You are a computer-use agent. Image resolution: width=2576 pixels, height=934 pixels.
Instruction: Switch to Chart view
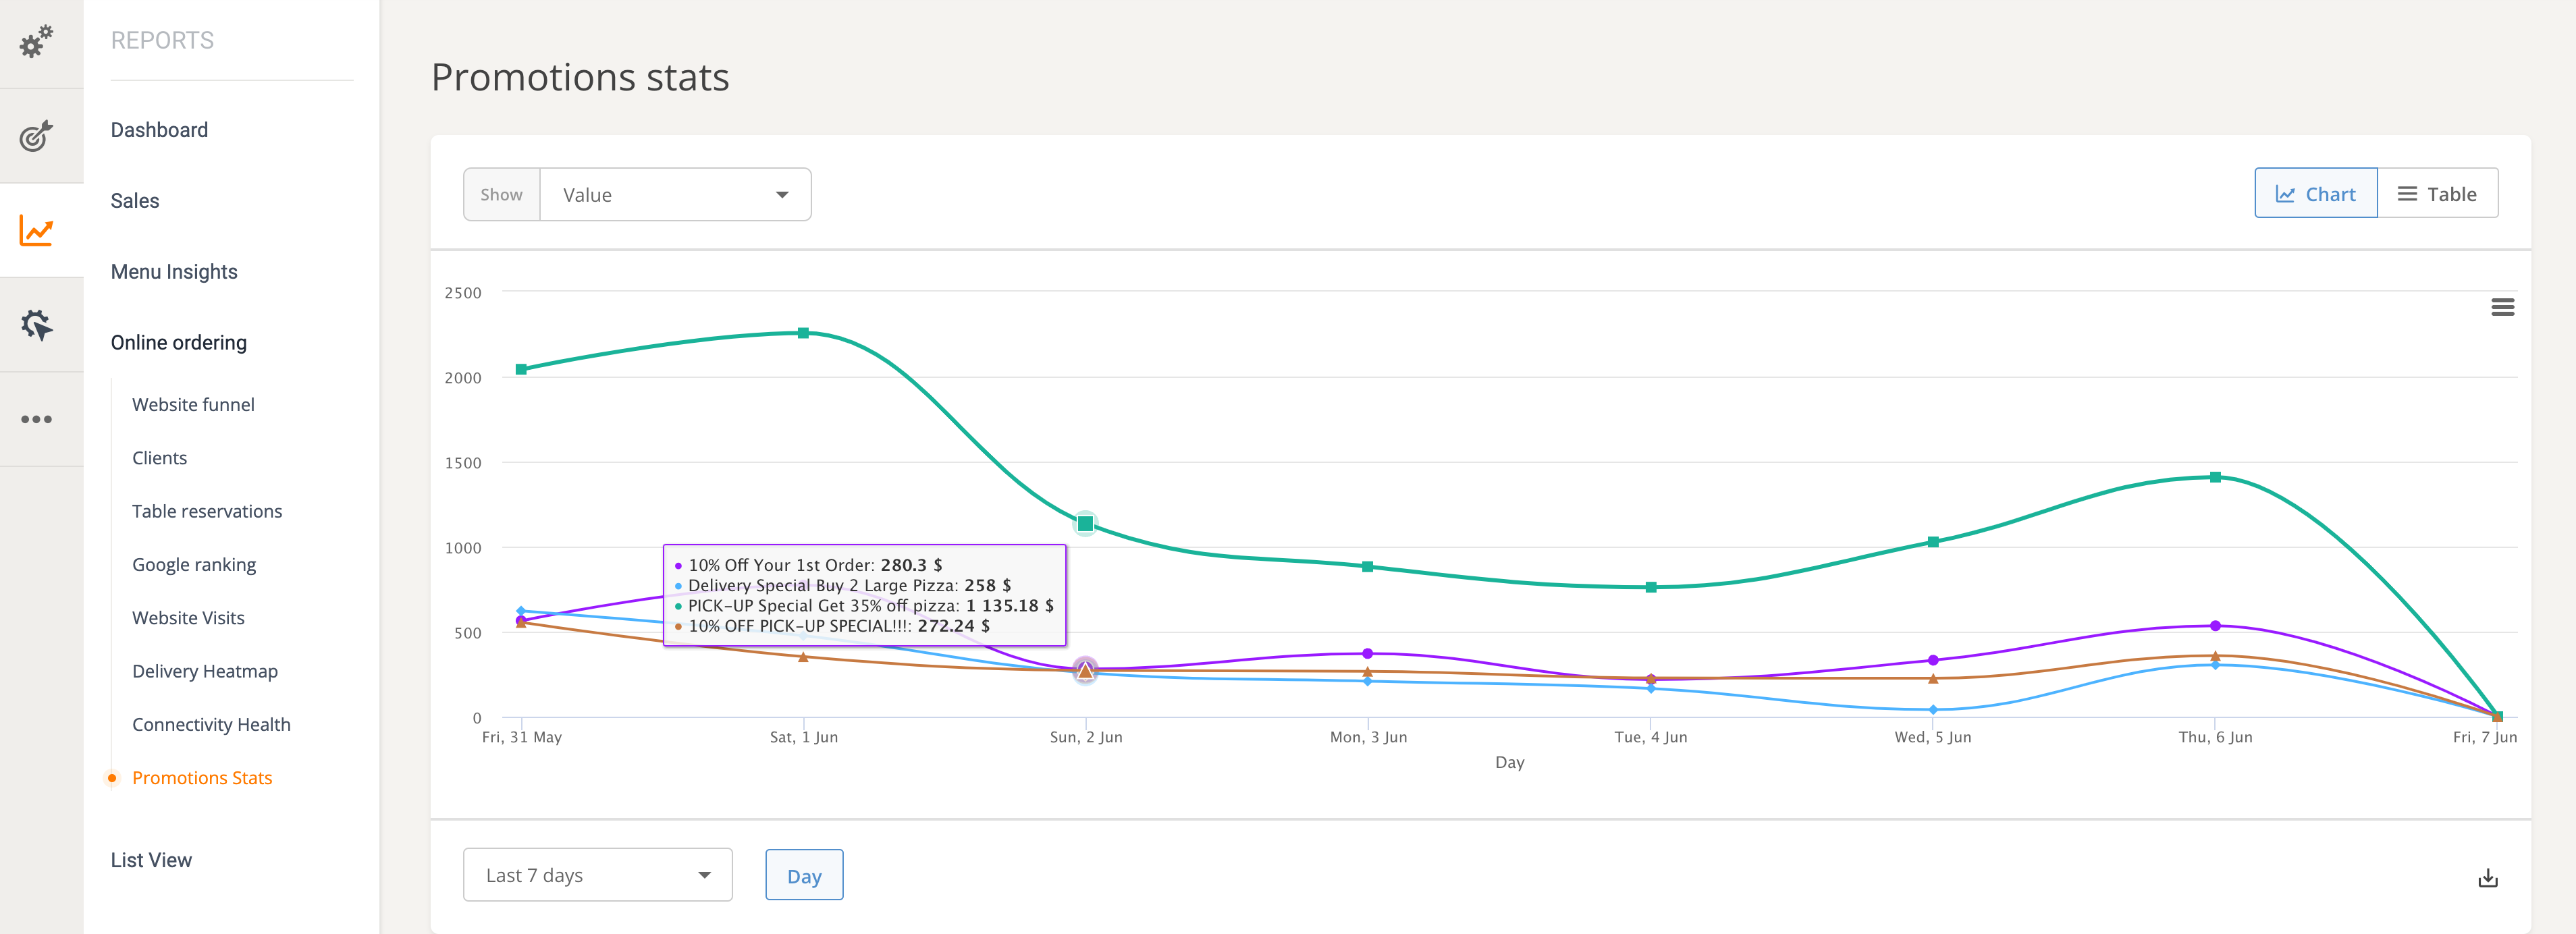coord(2315,194)
